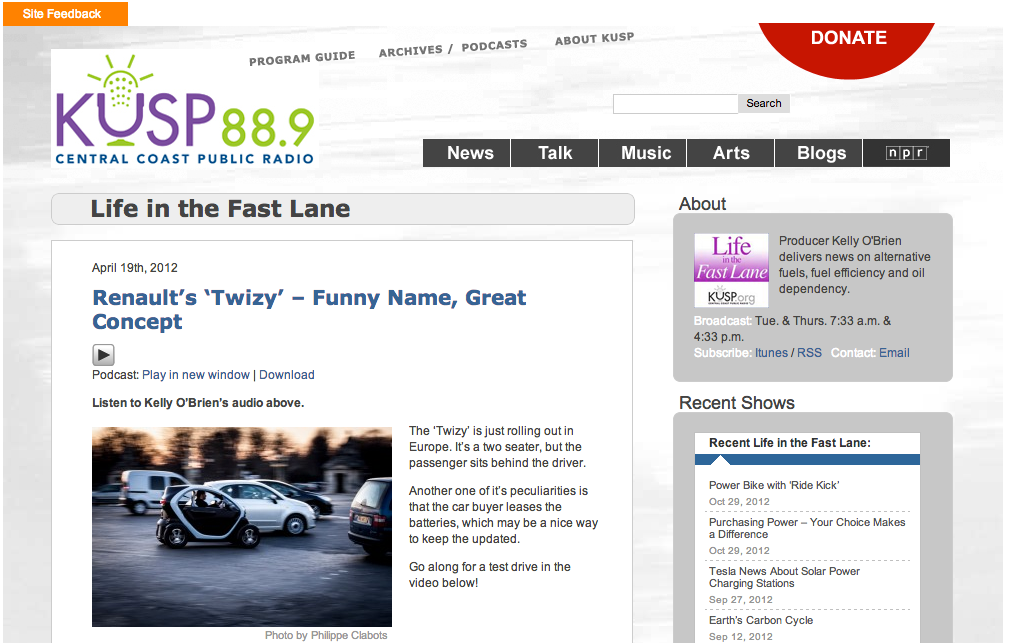This screenshot has width=1010, height=643.
Task: Click the Sep 12, 2012 date
Action: tap(740, 637)
